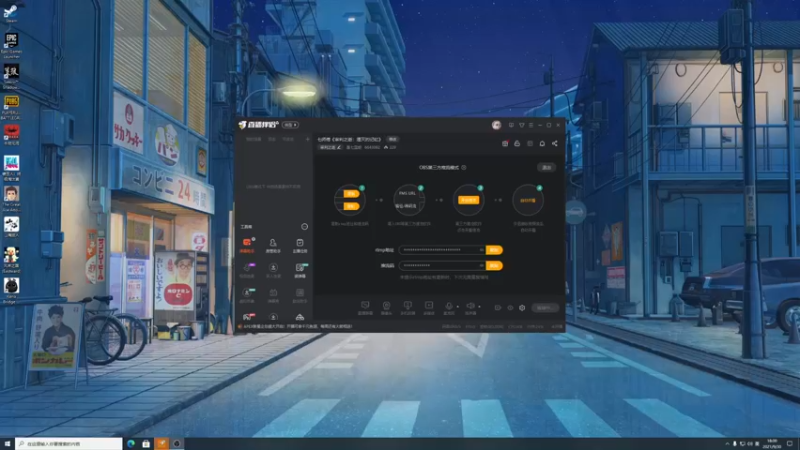Image resolution: width=800 pixels, height=450 pixels.
Task: Click the orange copy button beside the stream key
Action: point(494,266)
